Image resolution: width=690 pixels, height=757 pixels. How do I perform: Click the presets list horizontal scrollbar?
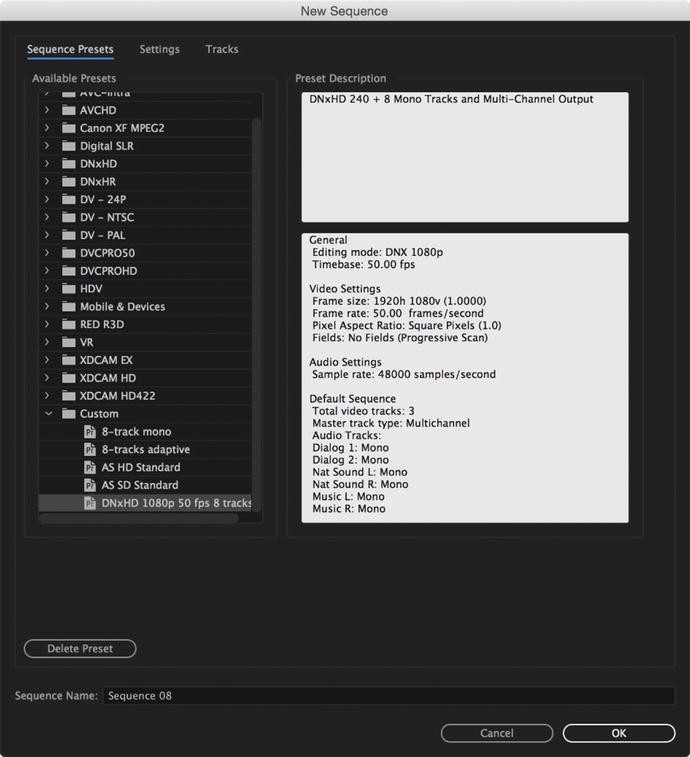click(139, 519)
